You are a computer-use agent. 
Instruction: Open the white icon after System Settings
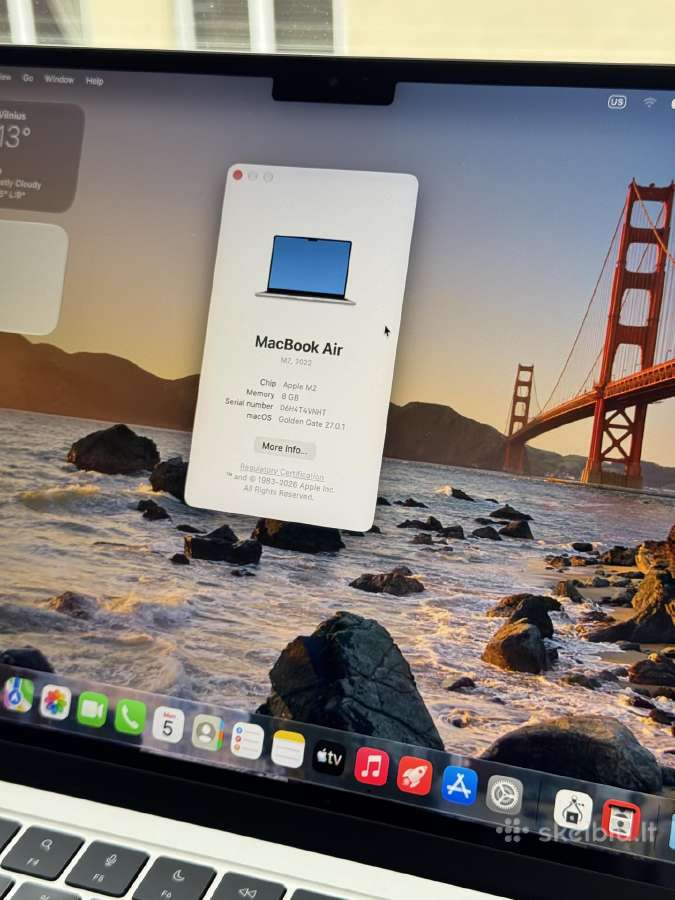[x=573, y=810]
